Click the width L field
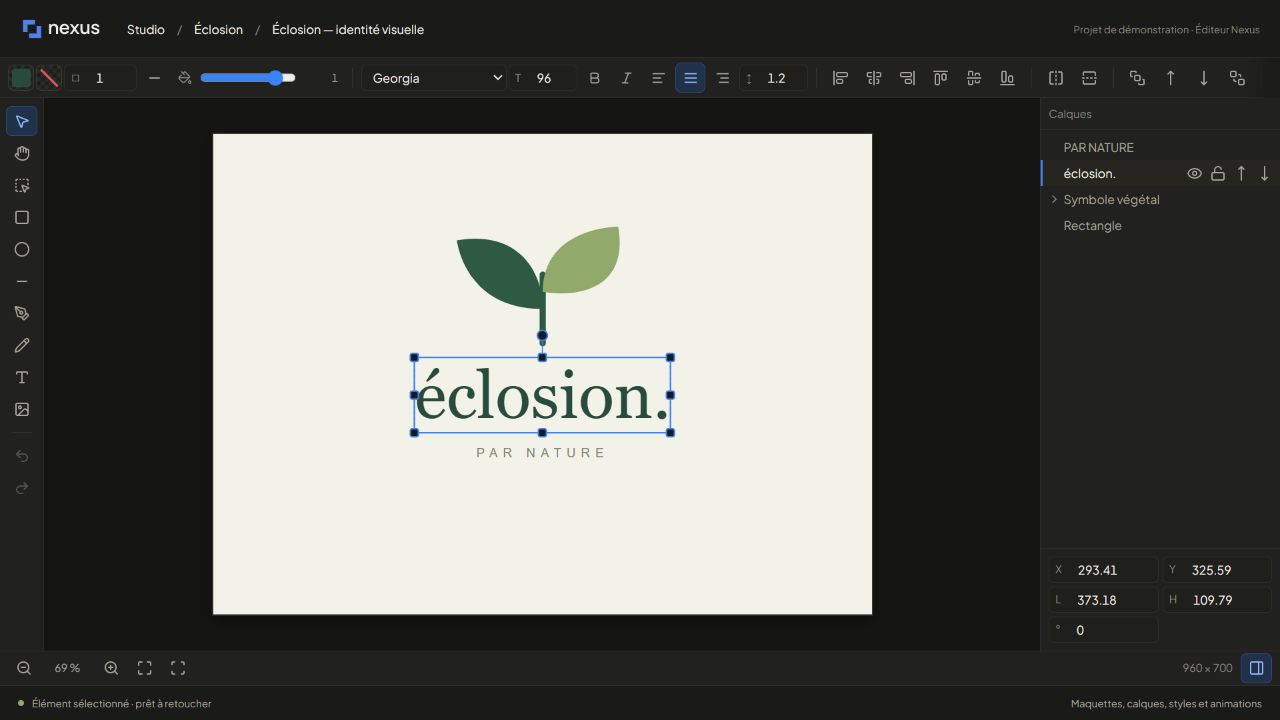 (1103, 600)
